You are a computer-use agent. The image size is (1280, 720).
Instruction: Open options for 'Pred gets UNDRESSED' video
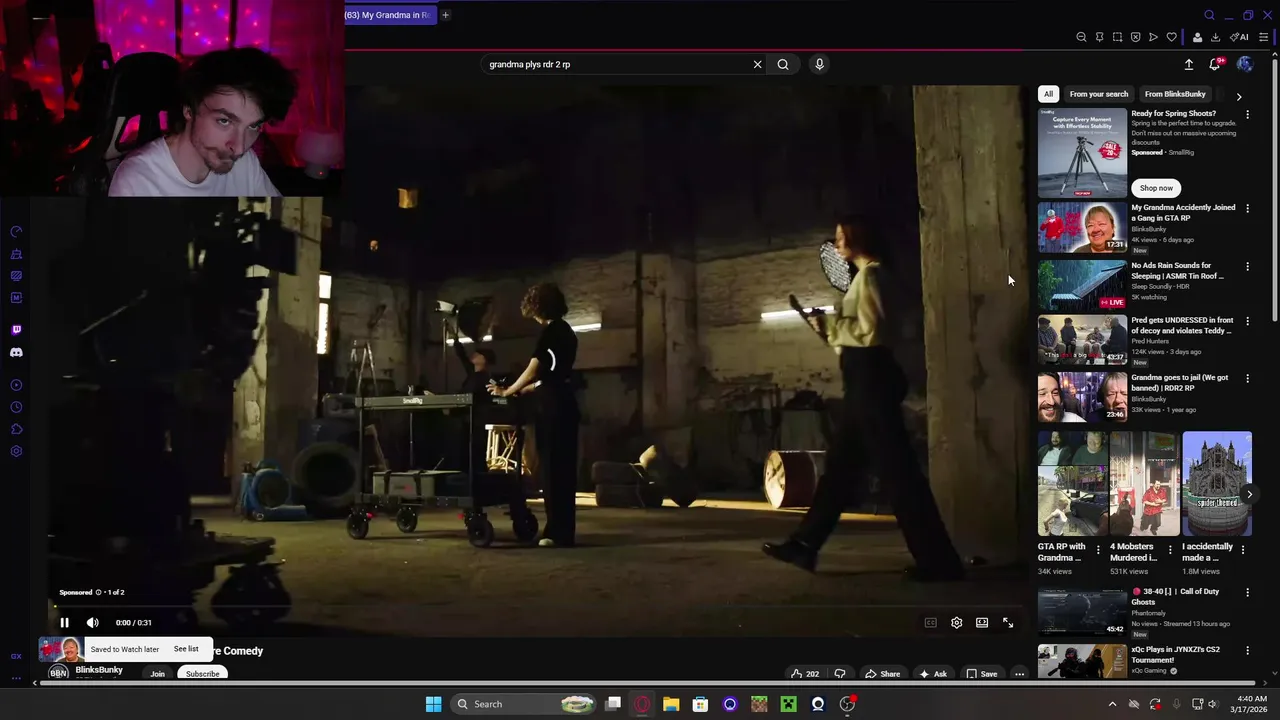click(1247, 322)
